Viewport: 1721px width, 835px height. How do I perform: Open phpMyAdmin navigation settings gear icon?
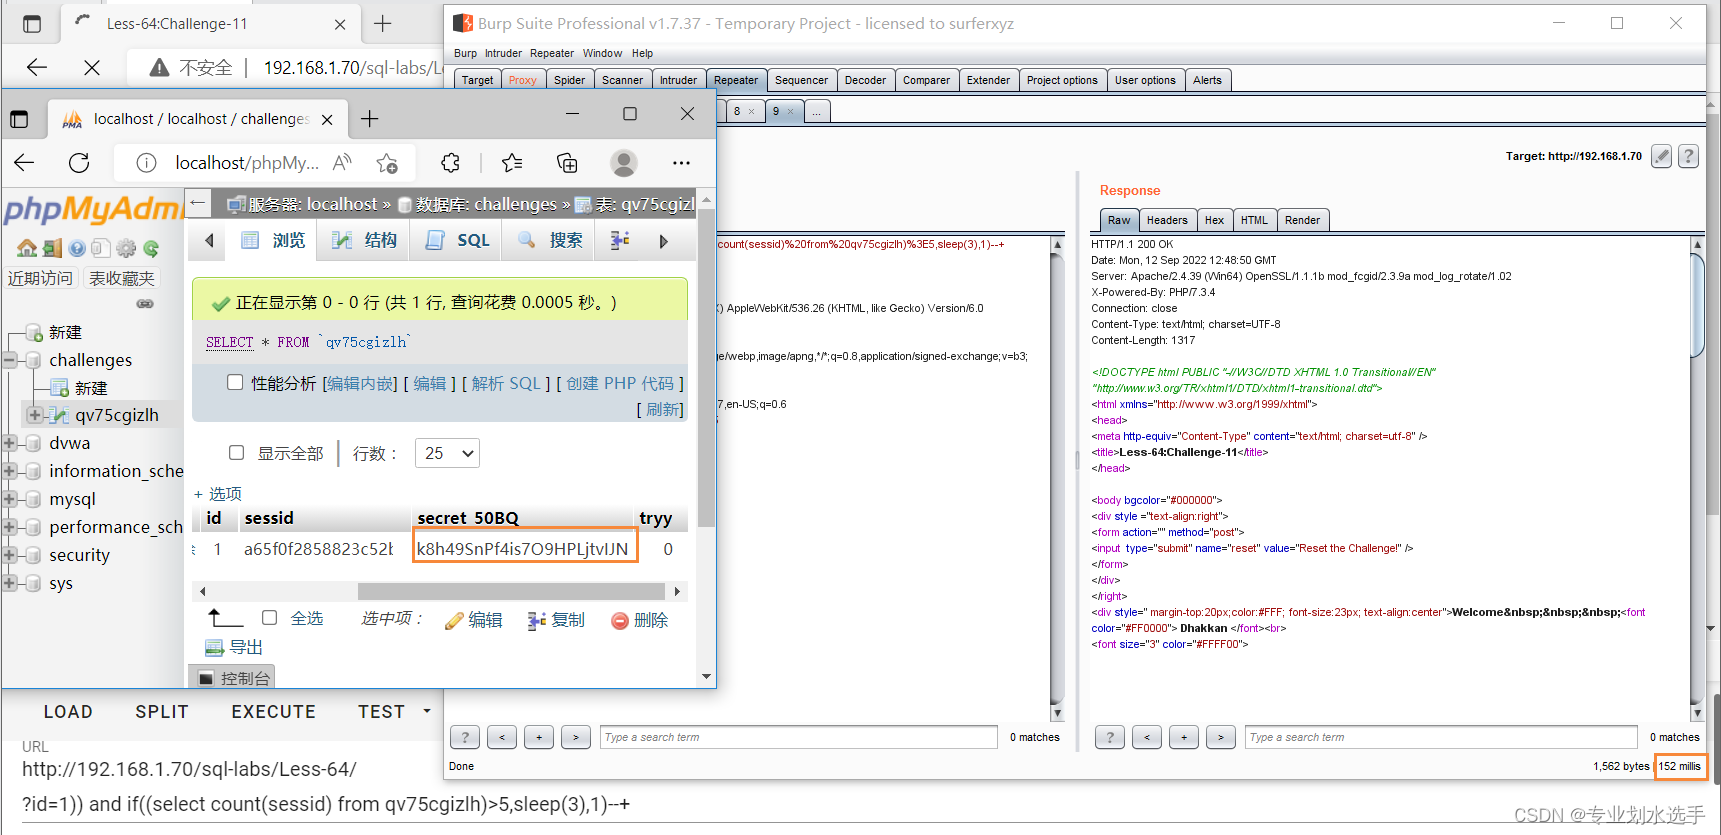pyautogui.click(x=126, y=248)
